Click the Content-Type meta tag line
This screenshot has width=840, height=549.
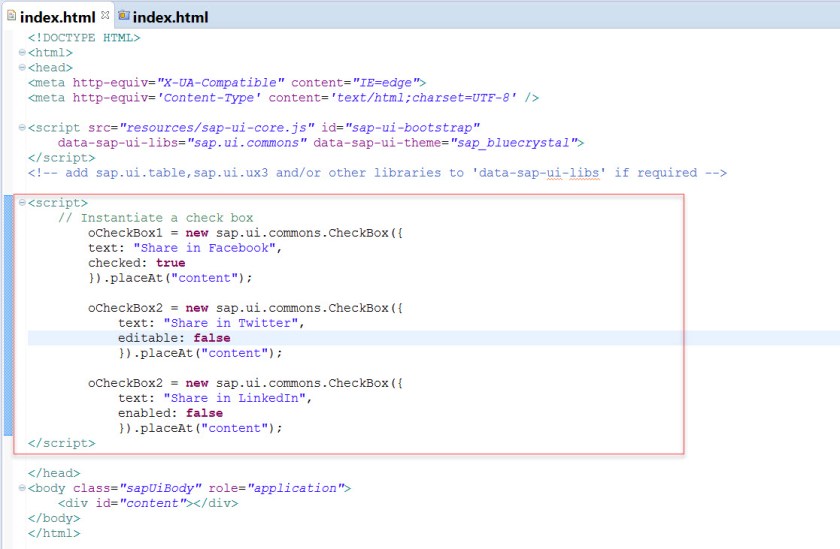(283, 97)
